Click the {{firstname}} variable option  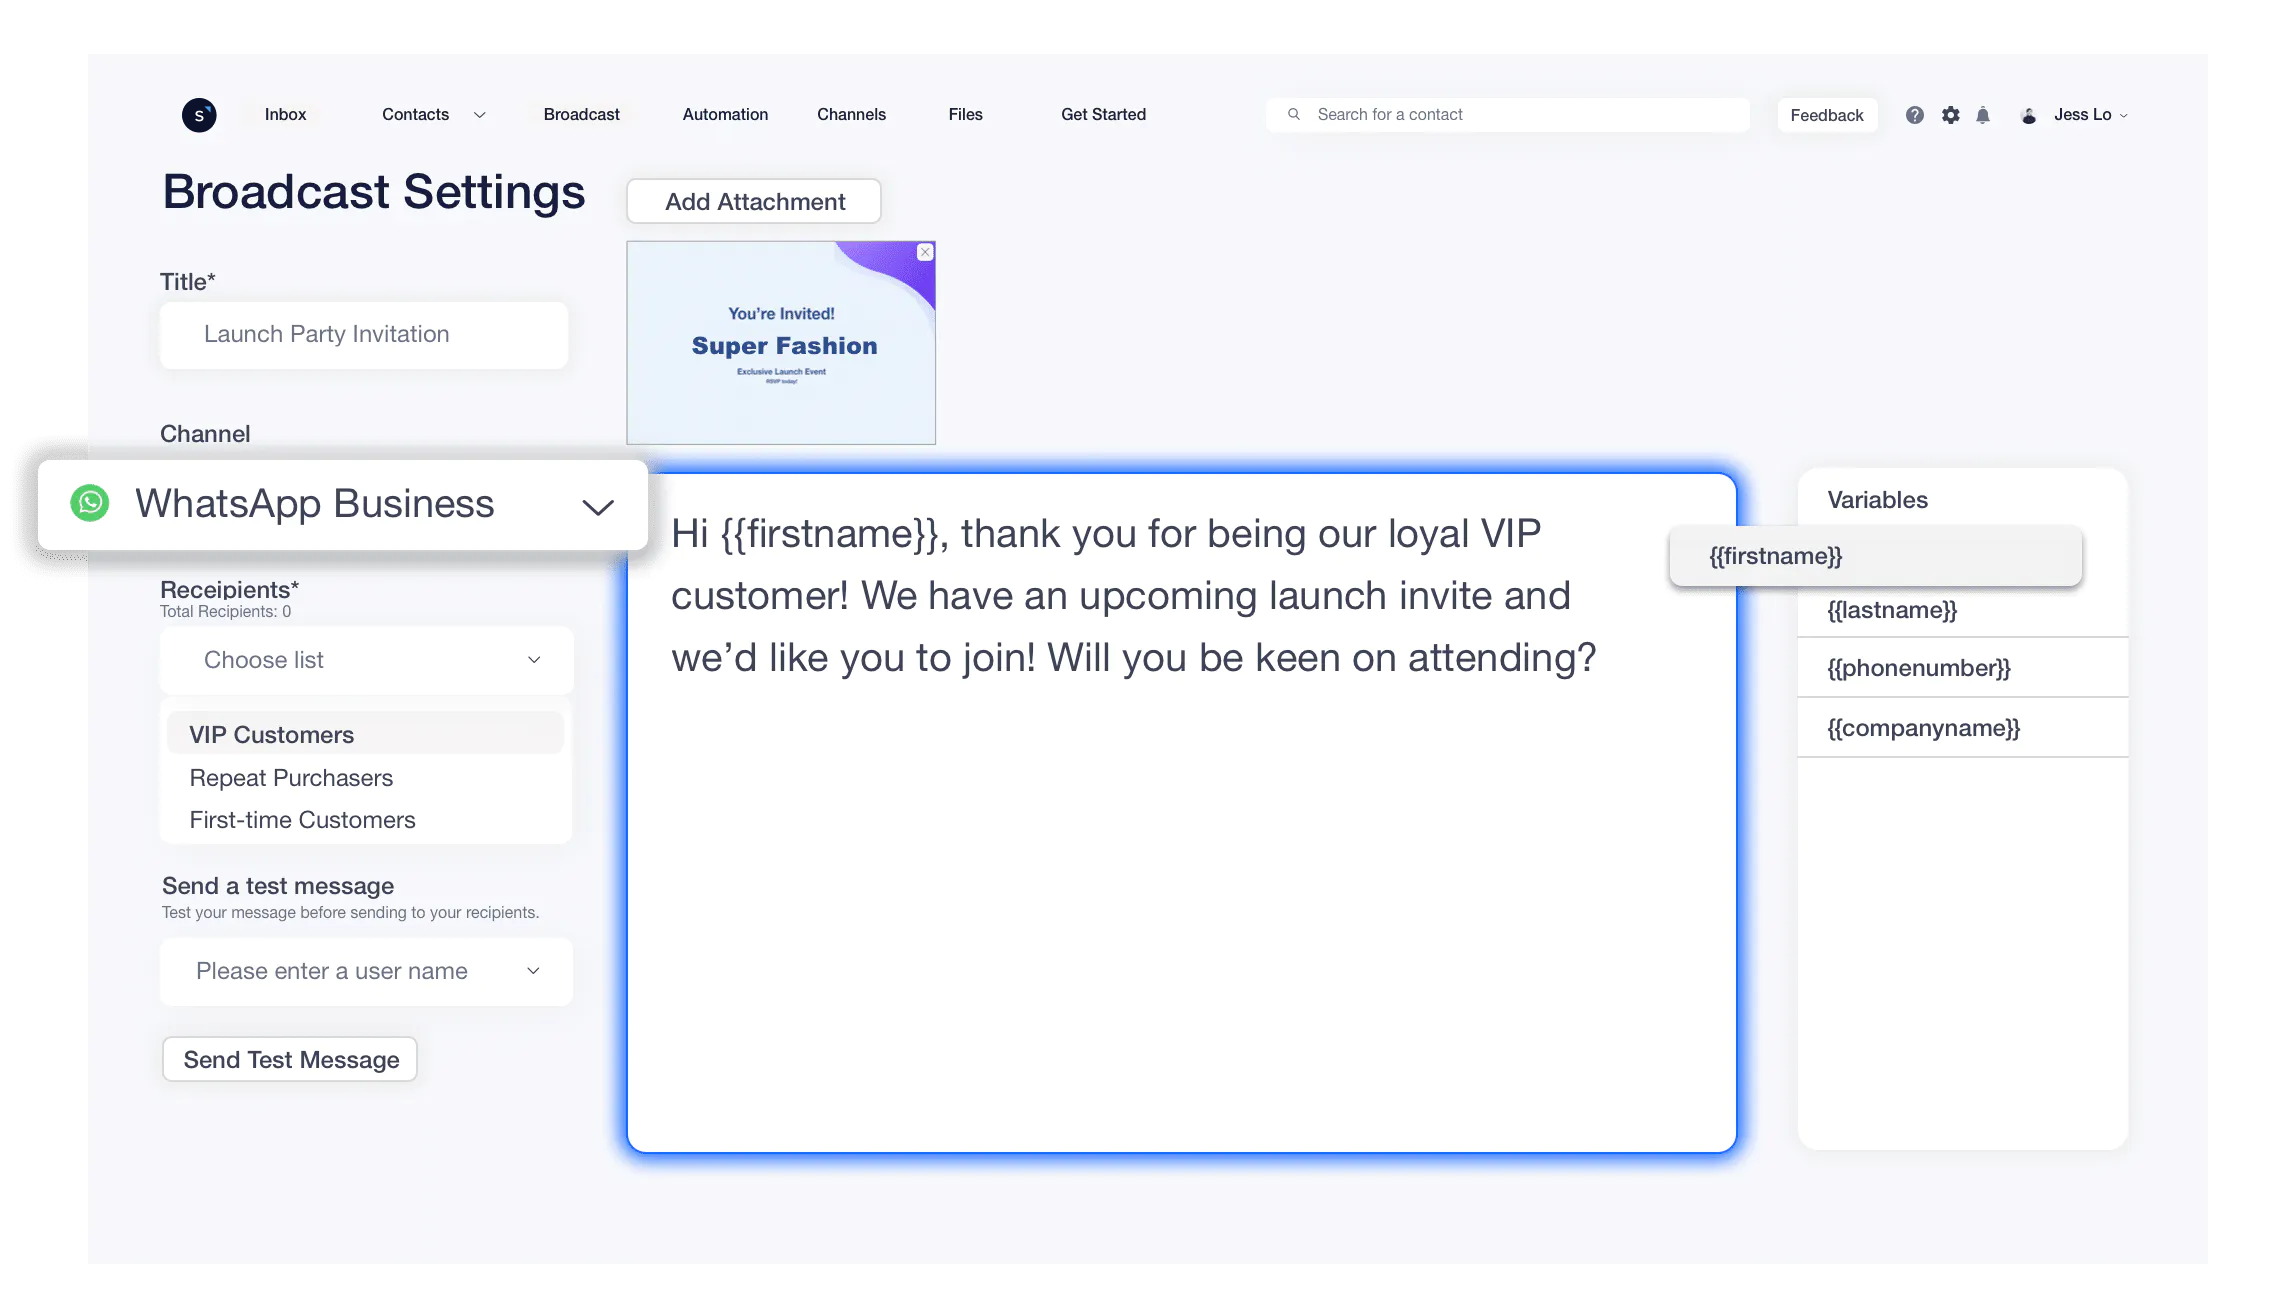coord(1875,555)
